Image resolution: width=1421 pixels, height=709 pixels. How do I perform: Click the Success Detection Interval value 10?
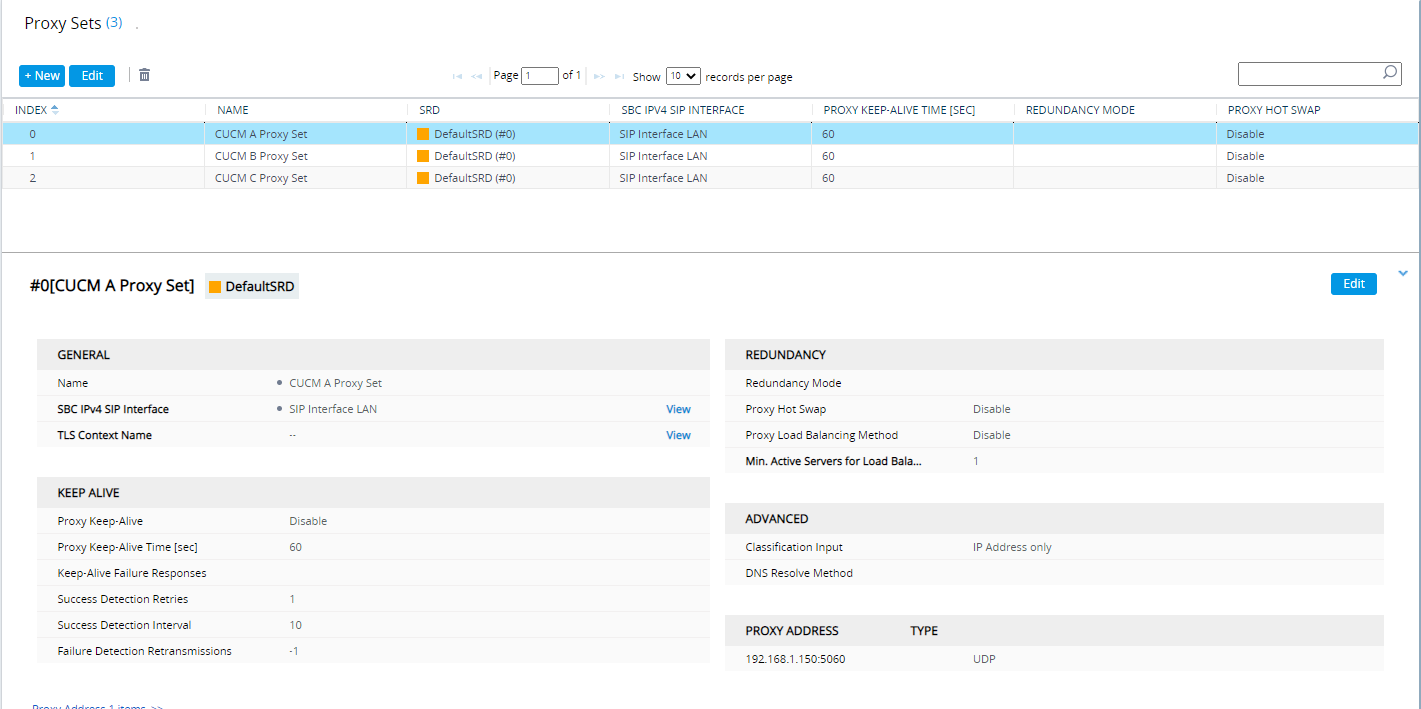[296, 625]
